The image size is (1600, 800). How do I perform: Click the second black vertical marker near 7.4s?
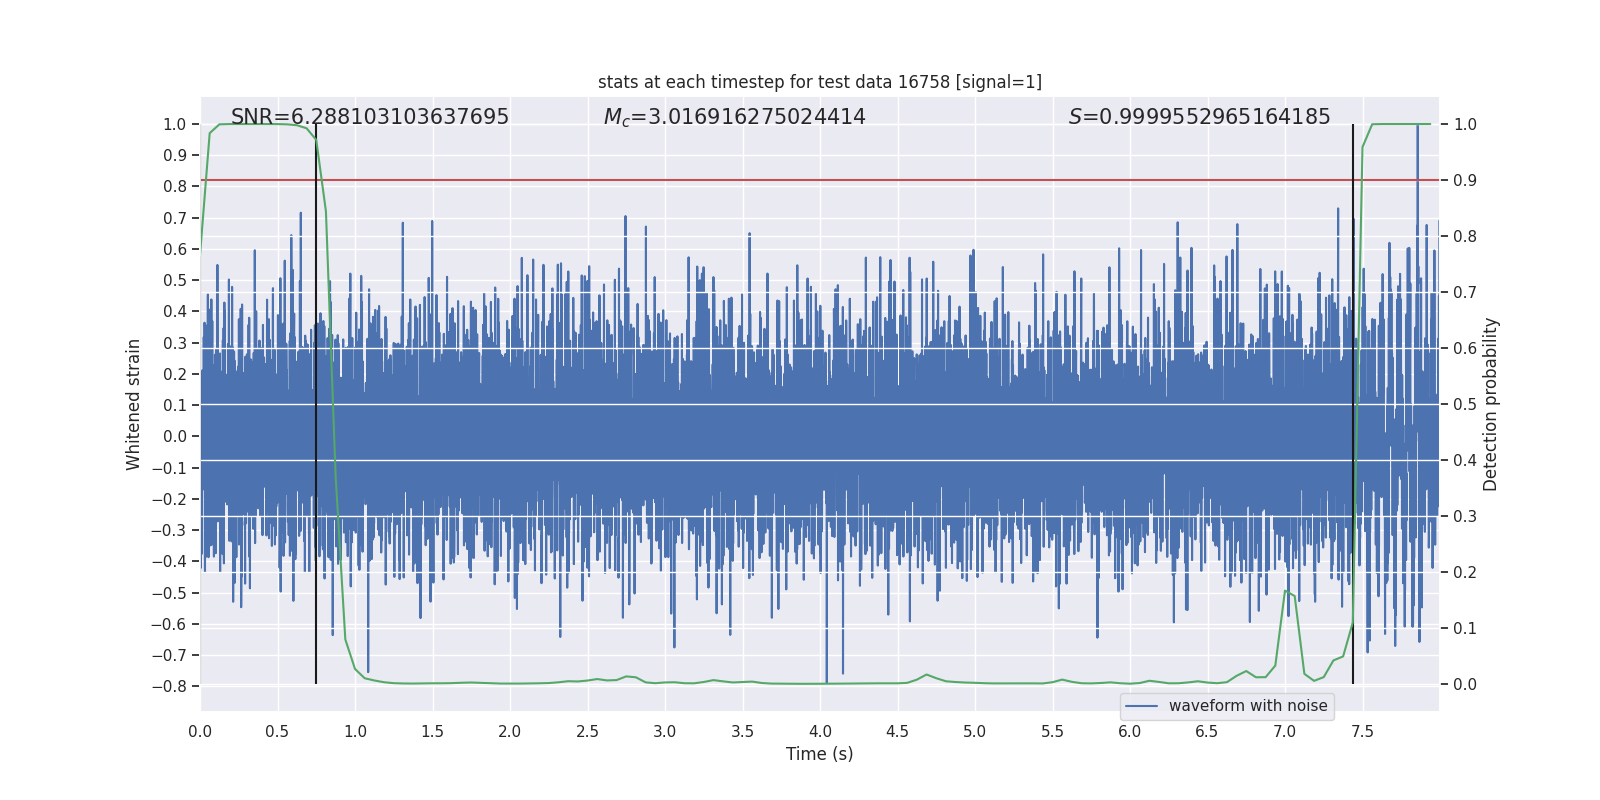click(x=1353, y=404)
